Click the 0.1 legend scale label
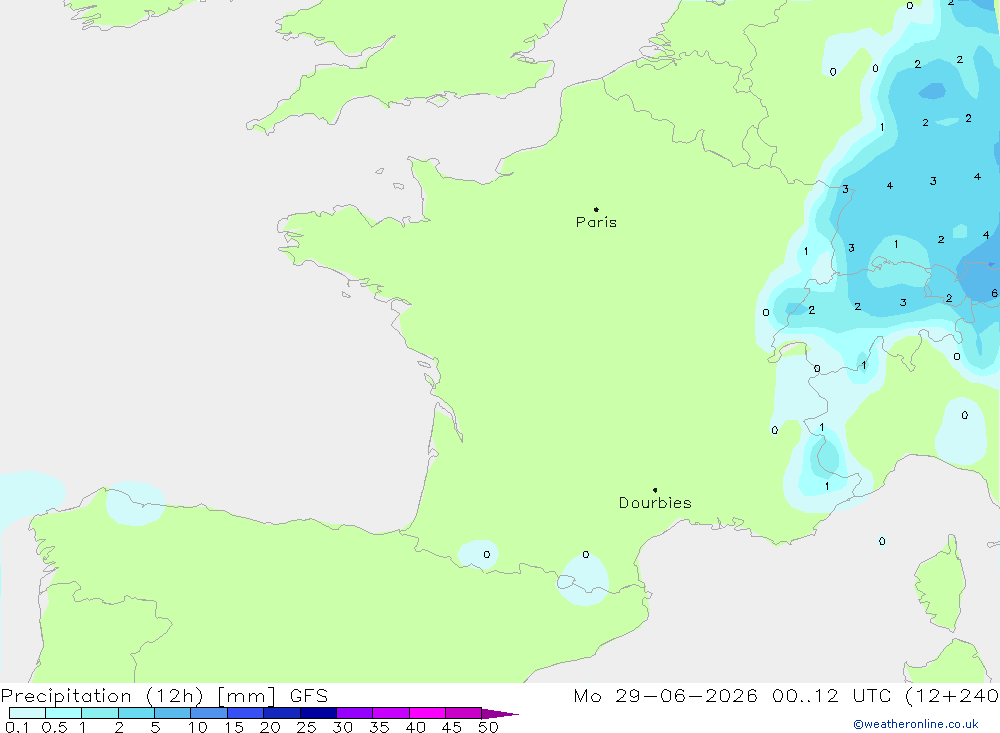This screenshot has height=733, width=1000. tap(17, 727)
